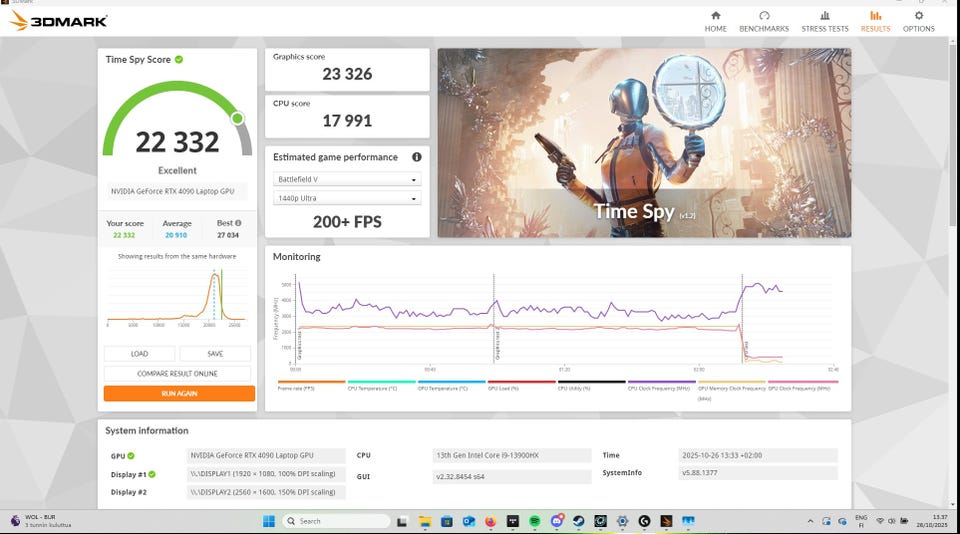Toggle the GPU Memory Clock Frequency legend series
This screenshot has width=960, height=534.
(732, 389)
